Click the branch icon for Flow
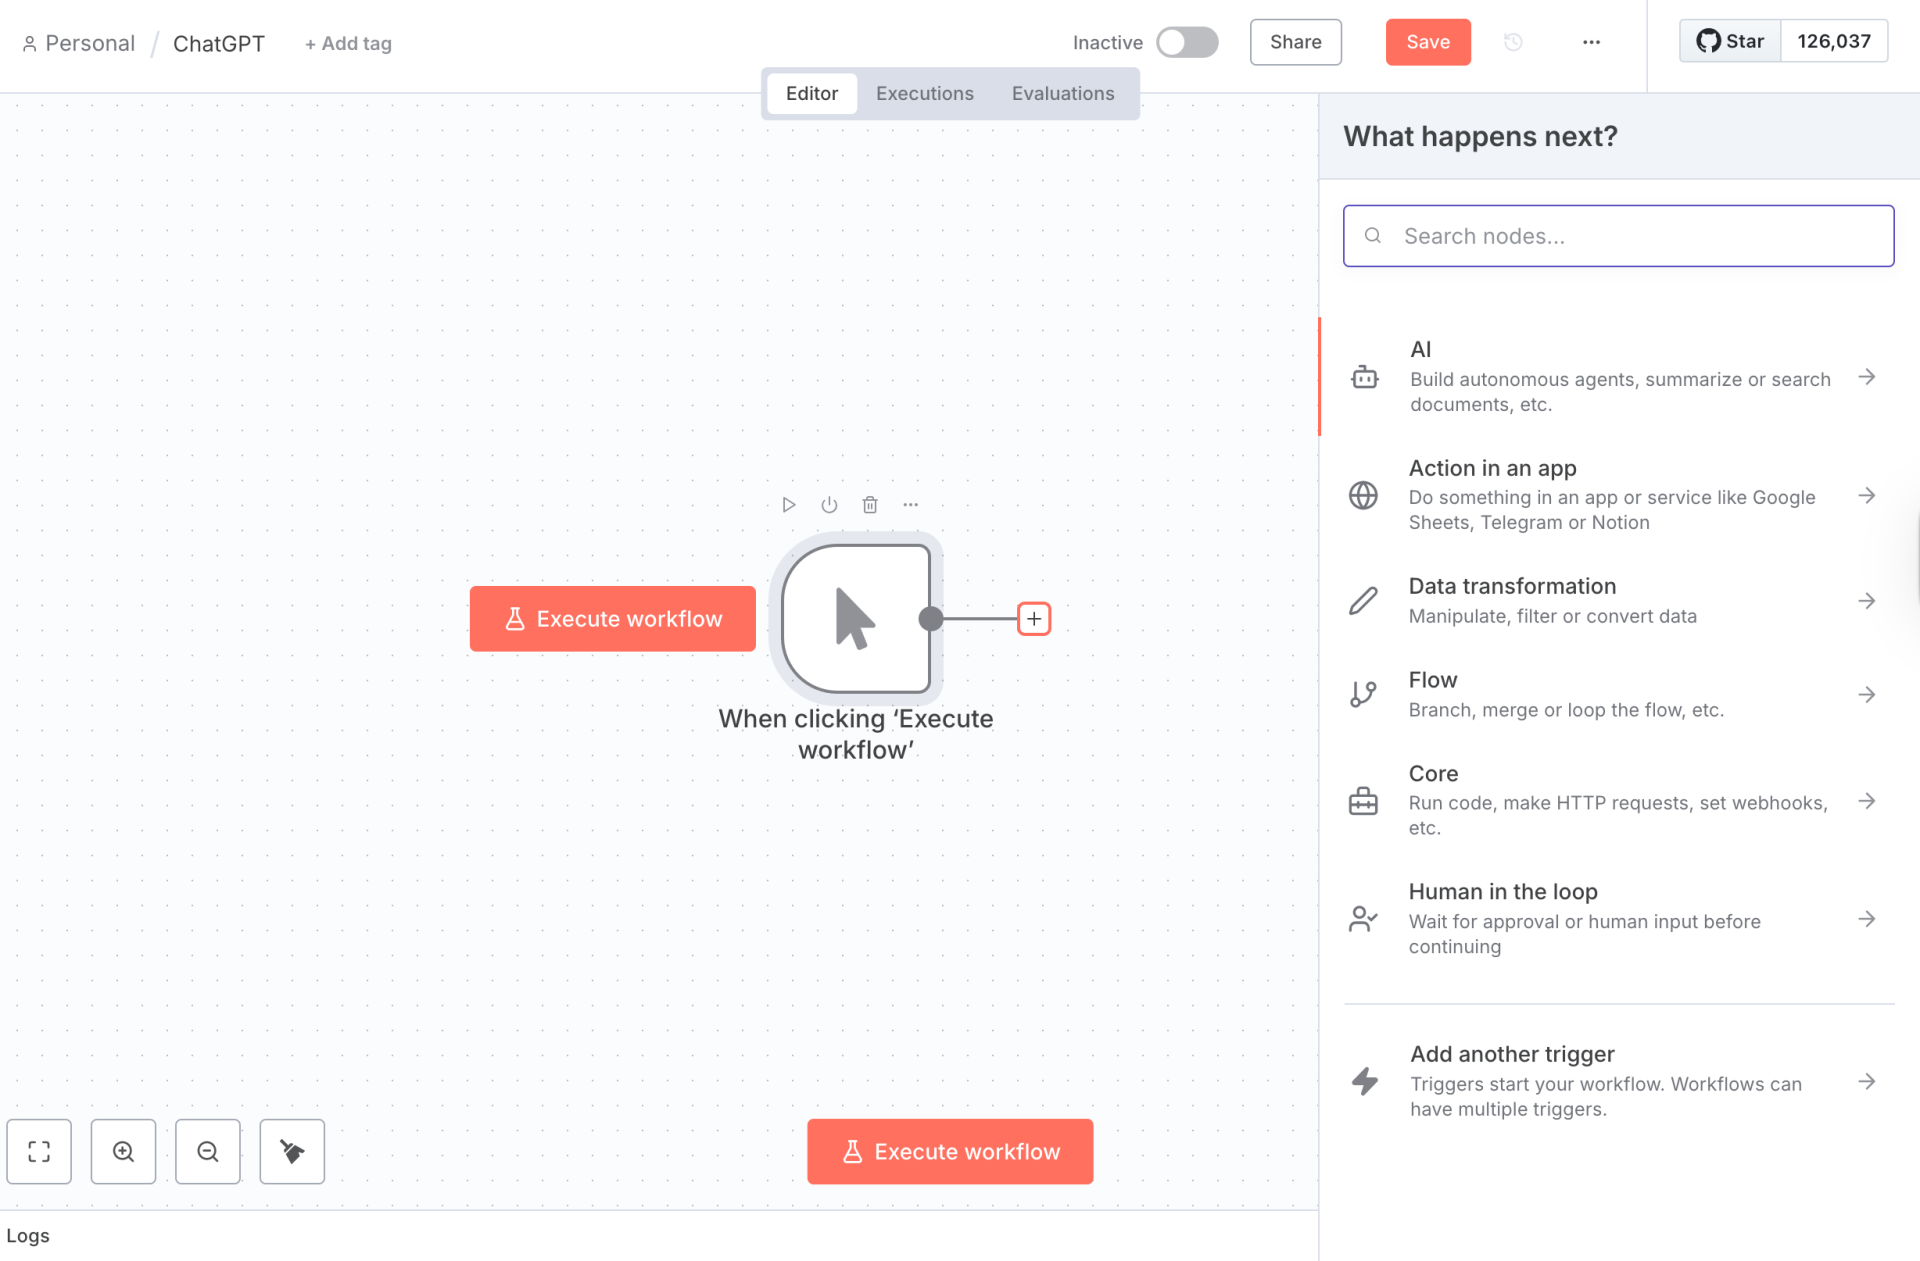Screen dimensions: 1920x1261 (1363, 694)
